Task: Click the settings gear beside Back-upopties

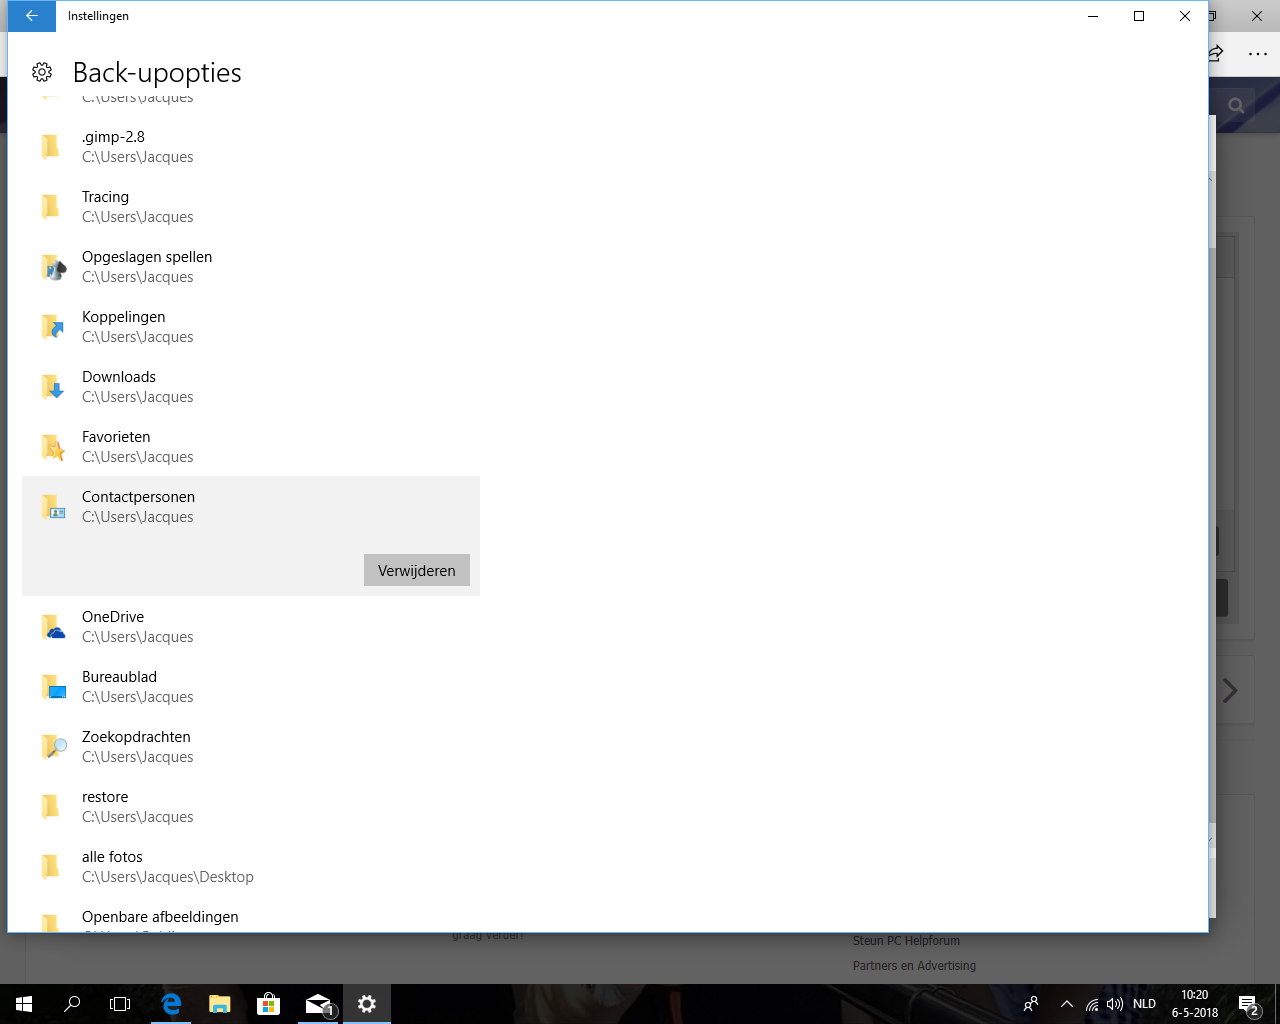Action: (42, 72)
